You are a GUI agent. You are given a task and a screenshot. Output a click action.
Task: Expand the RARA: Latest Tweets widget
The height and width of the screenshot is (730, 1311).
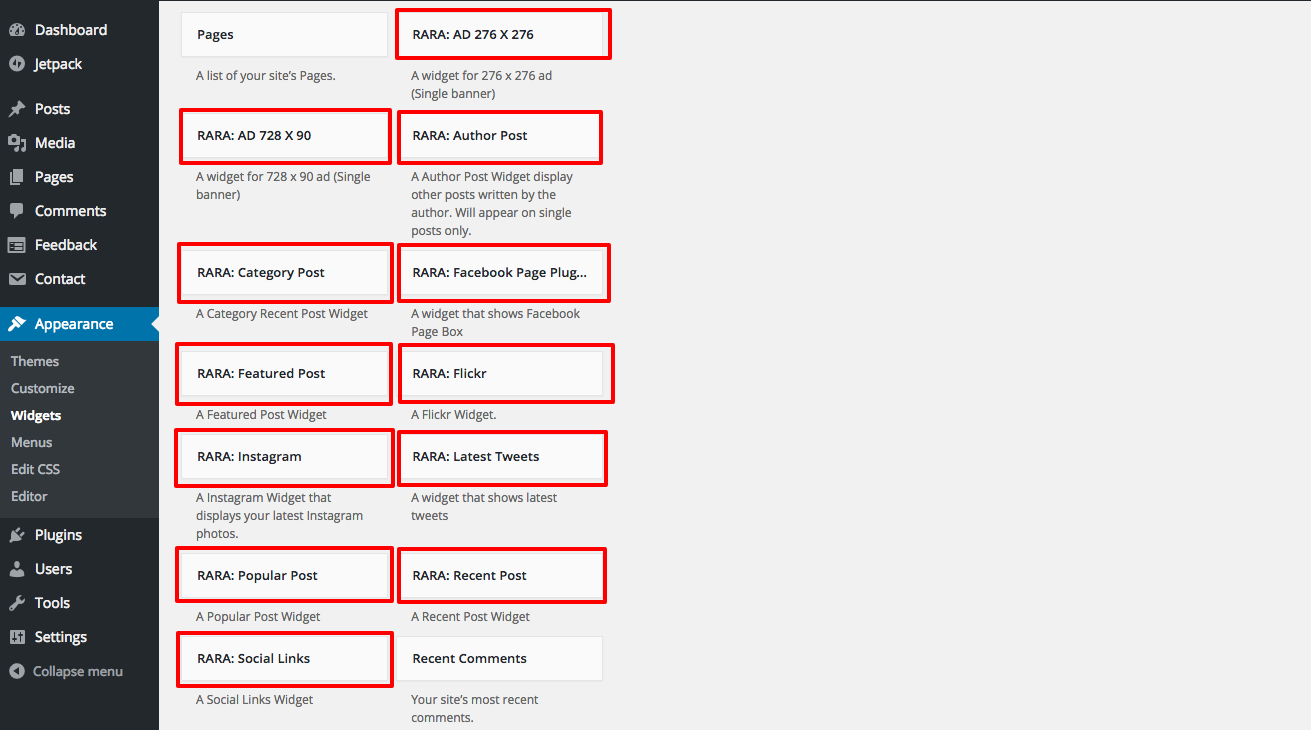point(502,457)
